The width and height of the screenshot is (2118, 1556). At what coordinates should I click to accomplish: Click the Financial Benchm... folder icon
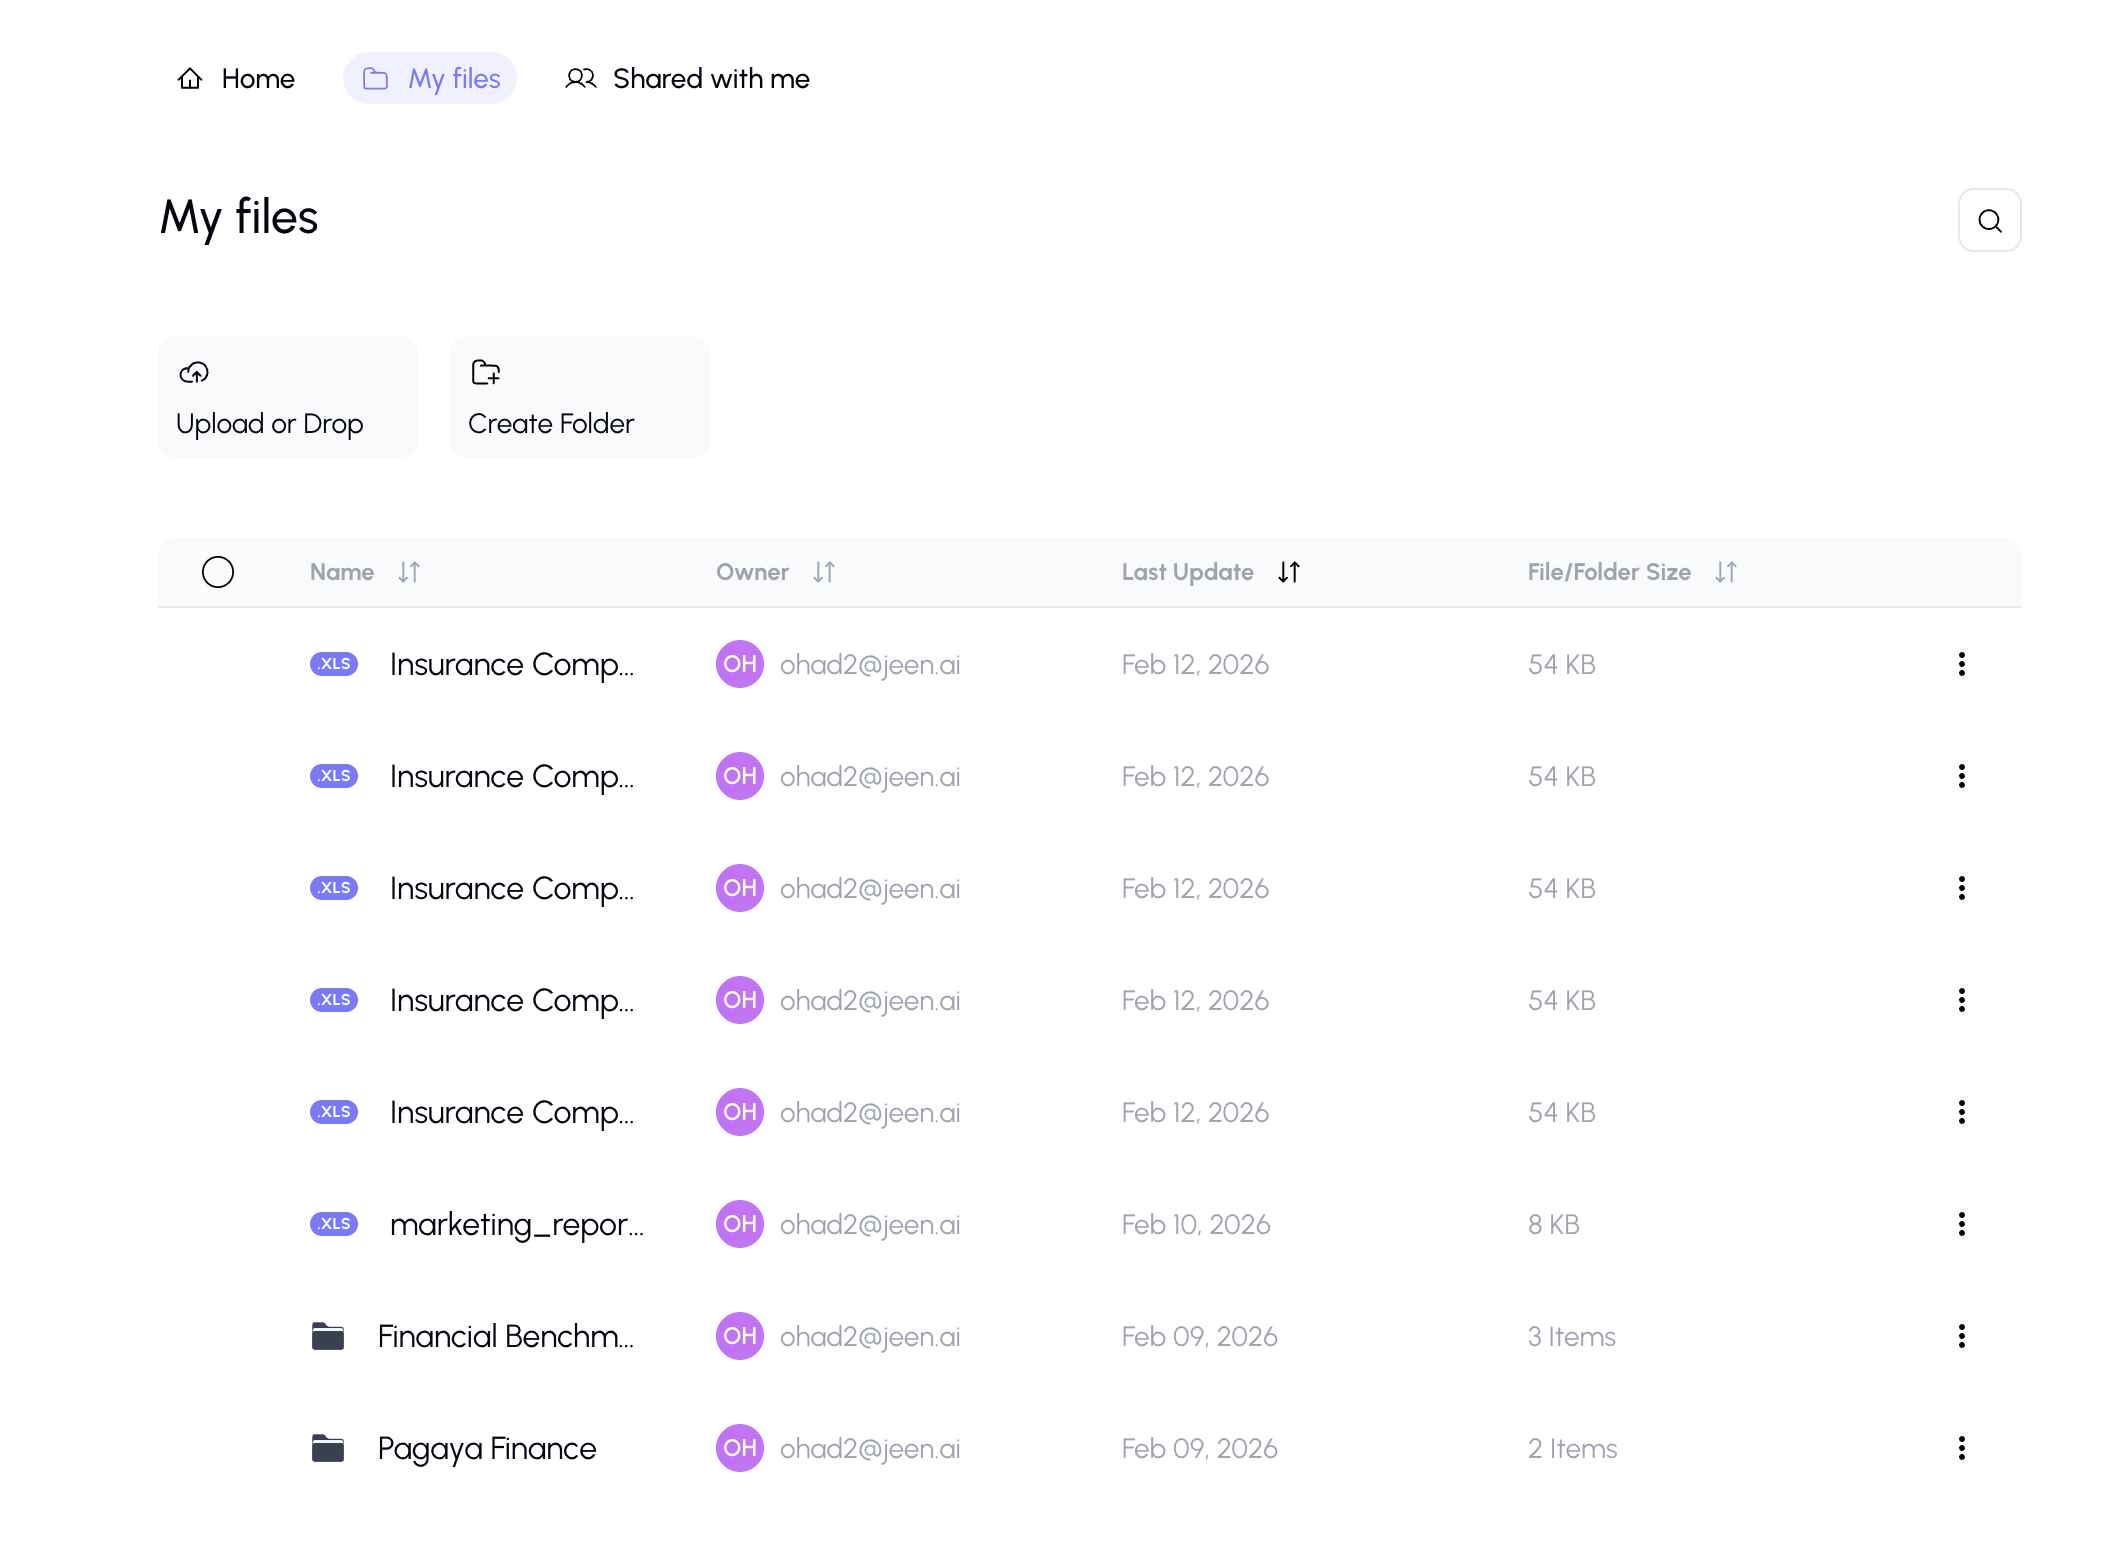tap(327, 1336)
